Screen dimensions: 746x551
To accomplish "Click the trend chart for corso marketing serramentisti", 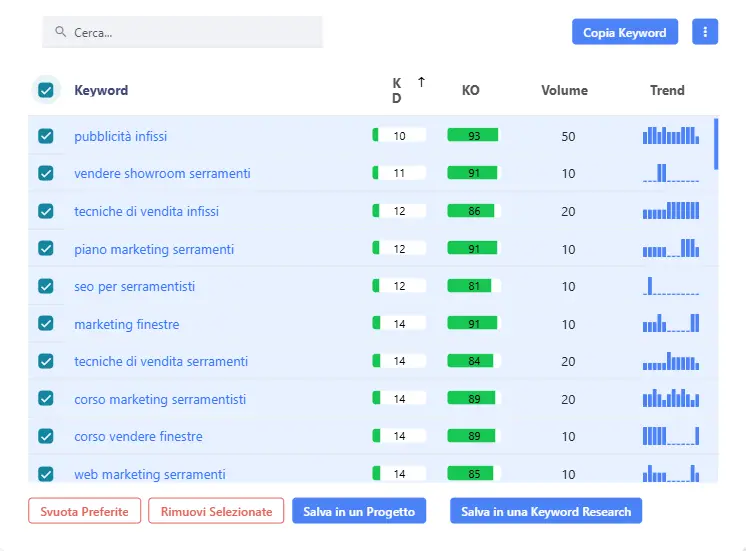I will [x=671, y=398].
